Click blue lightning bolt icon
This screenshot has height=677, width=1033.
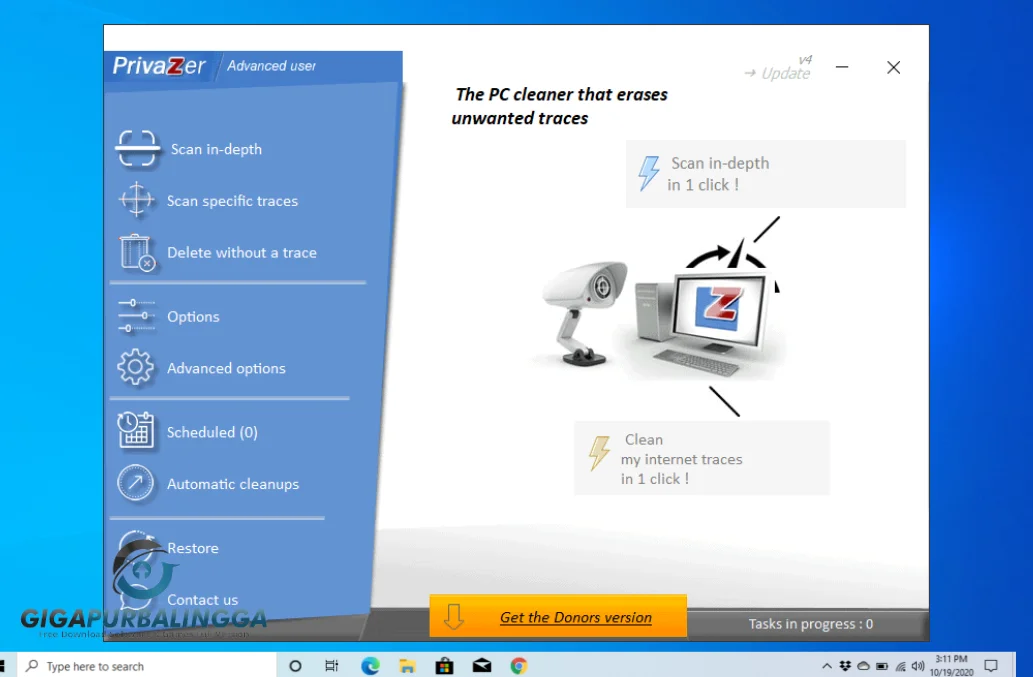coord(648,173)
